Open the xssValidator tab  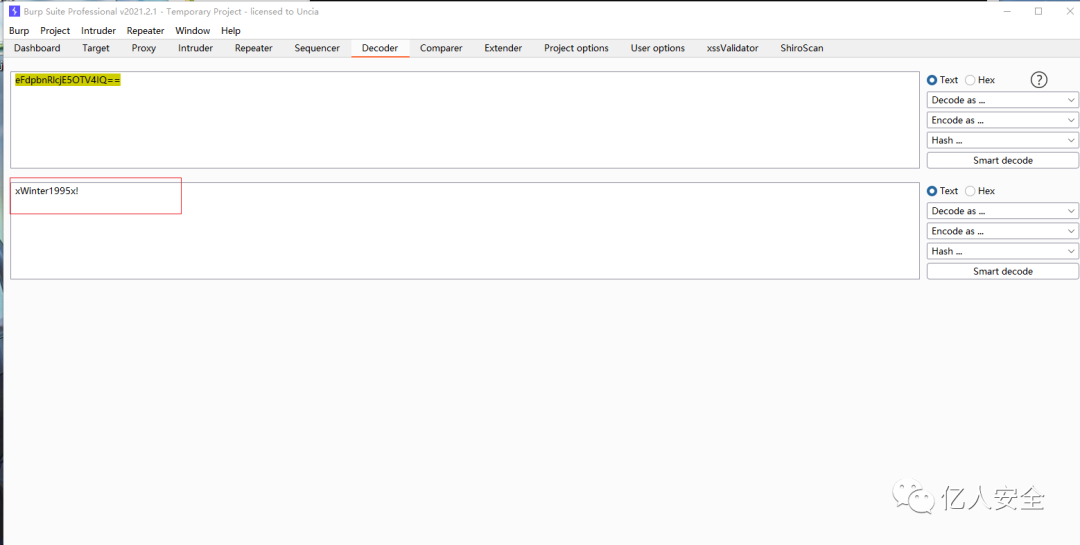[x=732, y=48]
